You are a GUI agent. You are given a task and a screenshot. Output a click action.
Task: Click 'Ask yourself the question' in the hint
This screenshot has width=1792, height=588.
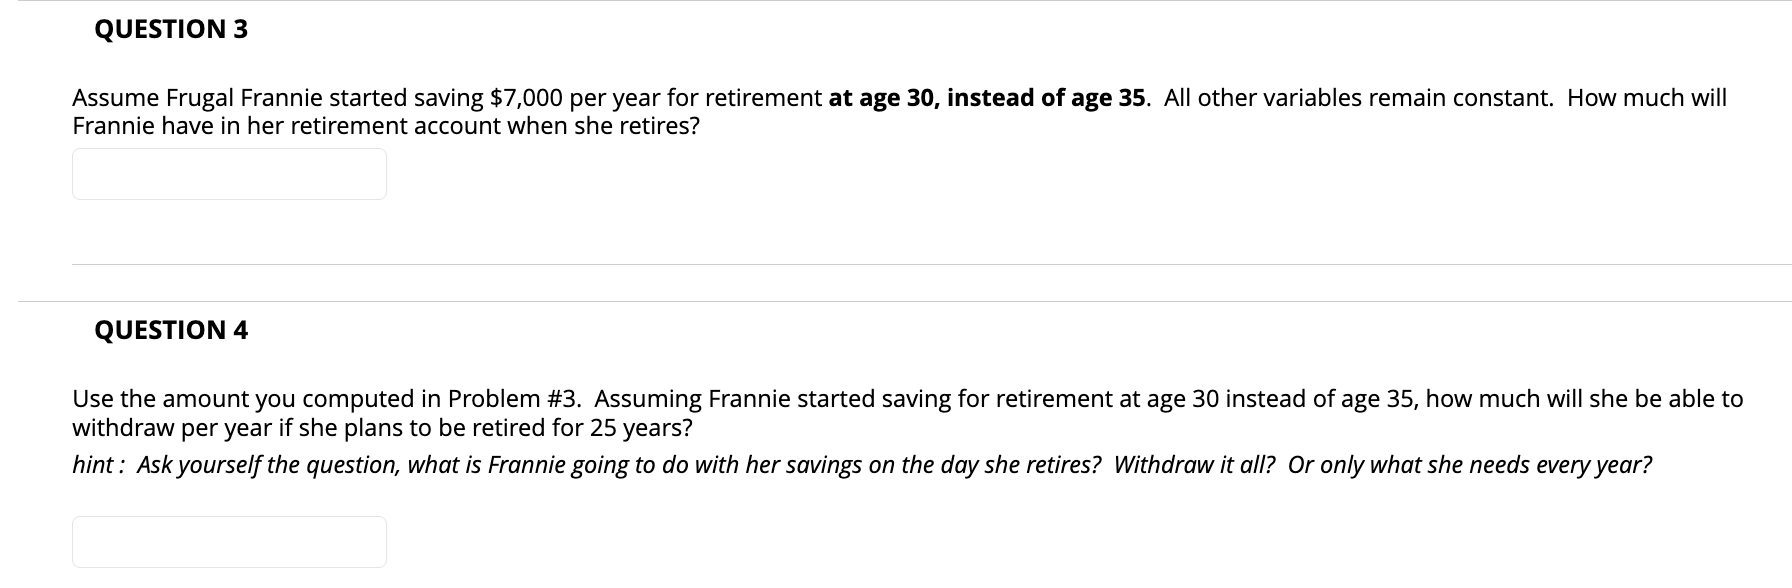[x=267, y=465]
